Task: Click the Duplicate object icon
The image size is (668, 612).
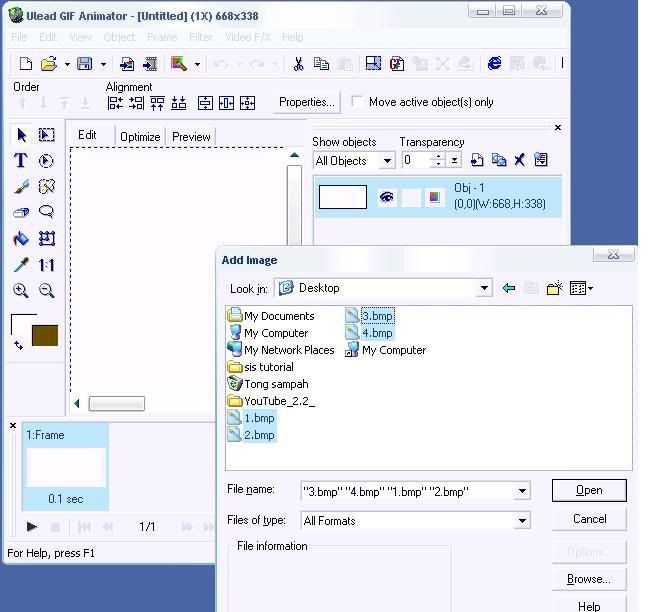Action: point(498,160)
